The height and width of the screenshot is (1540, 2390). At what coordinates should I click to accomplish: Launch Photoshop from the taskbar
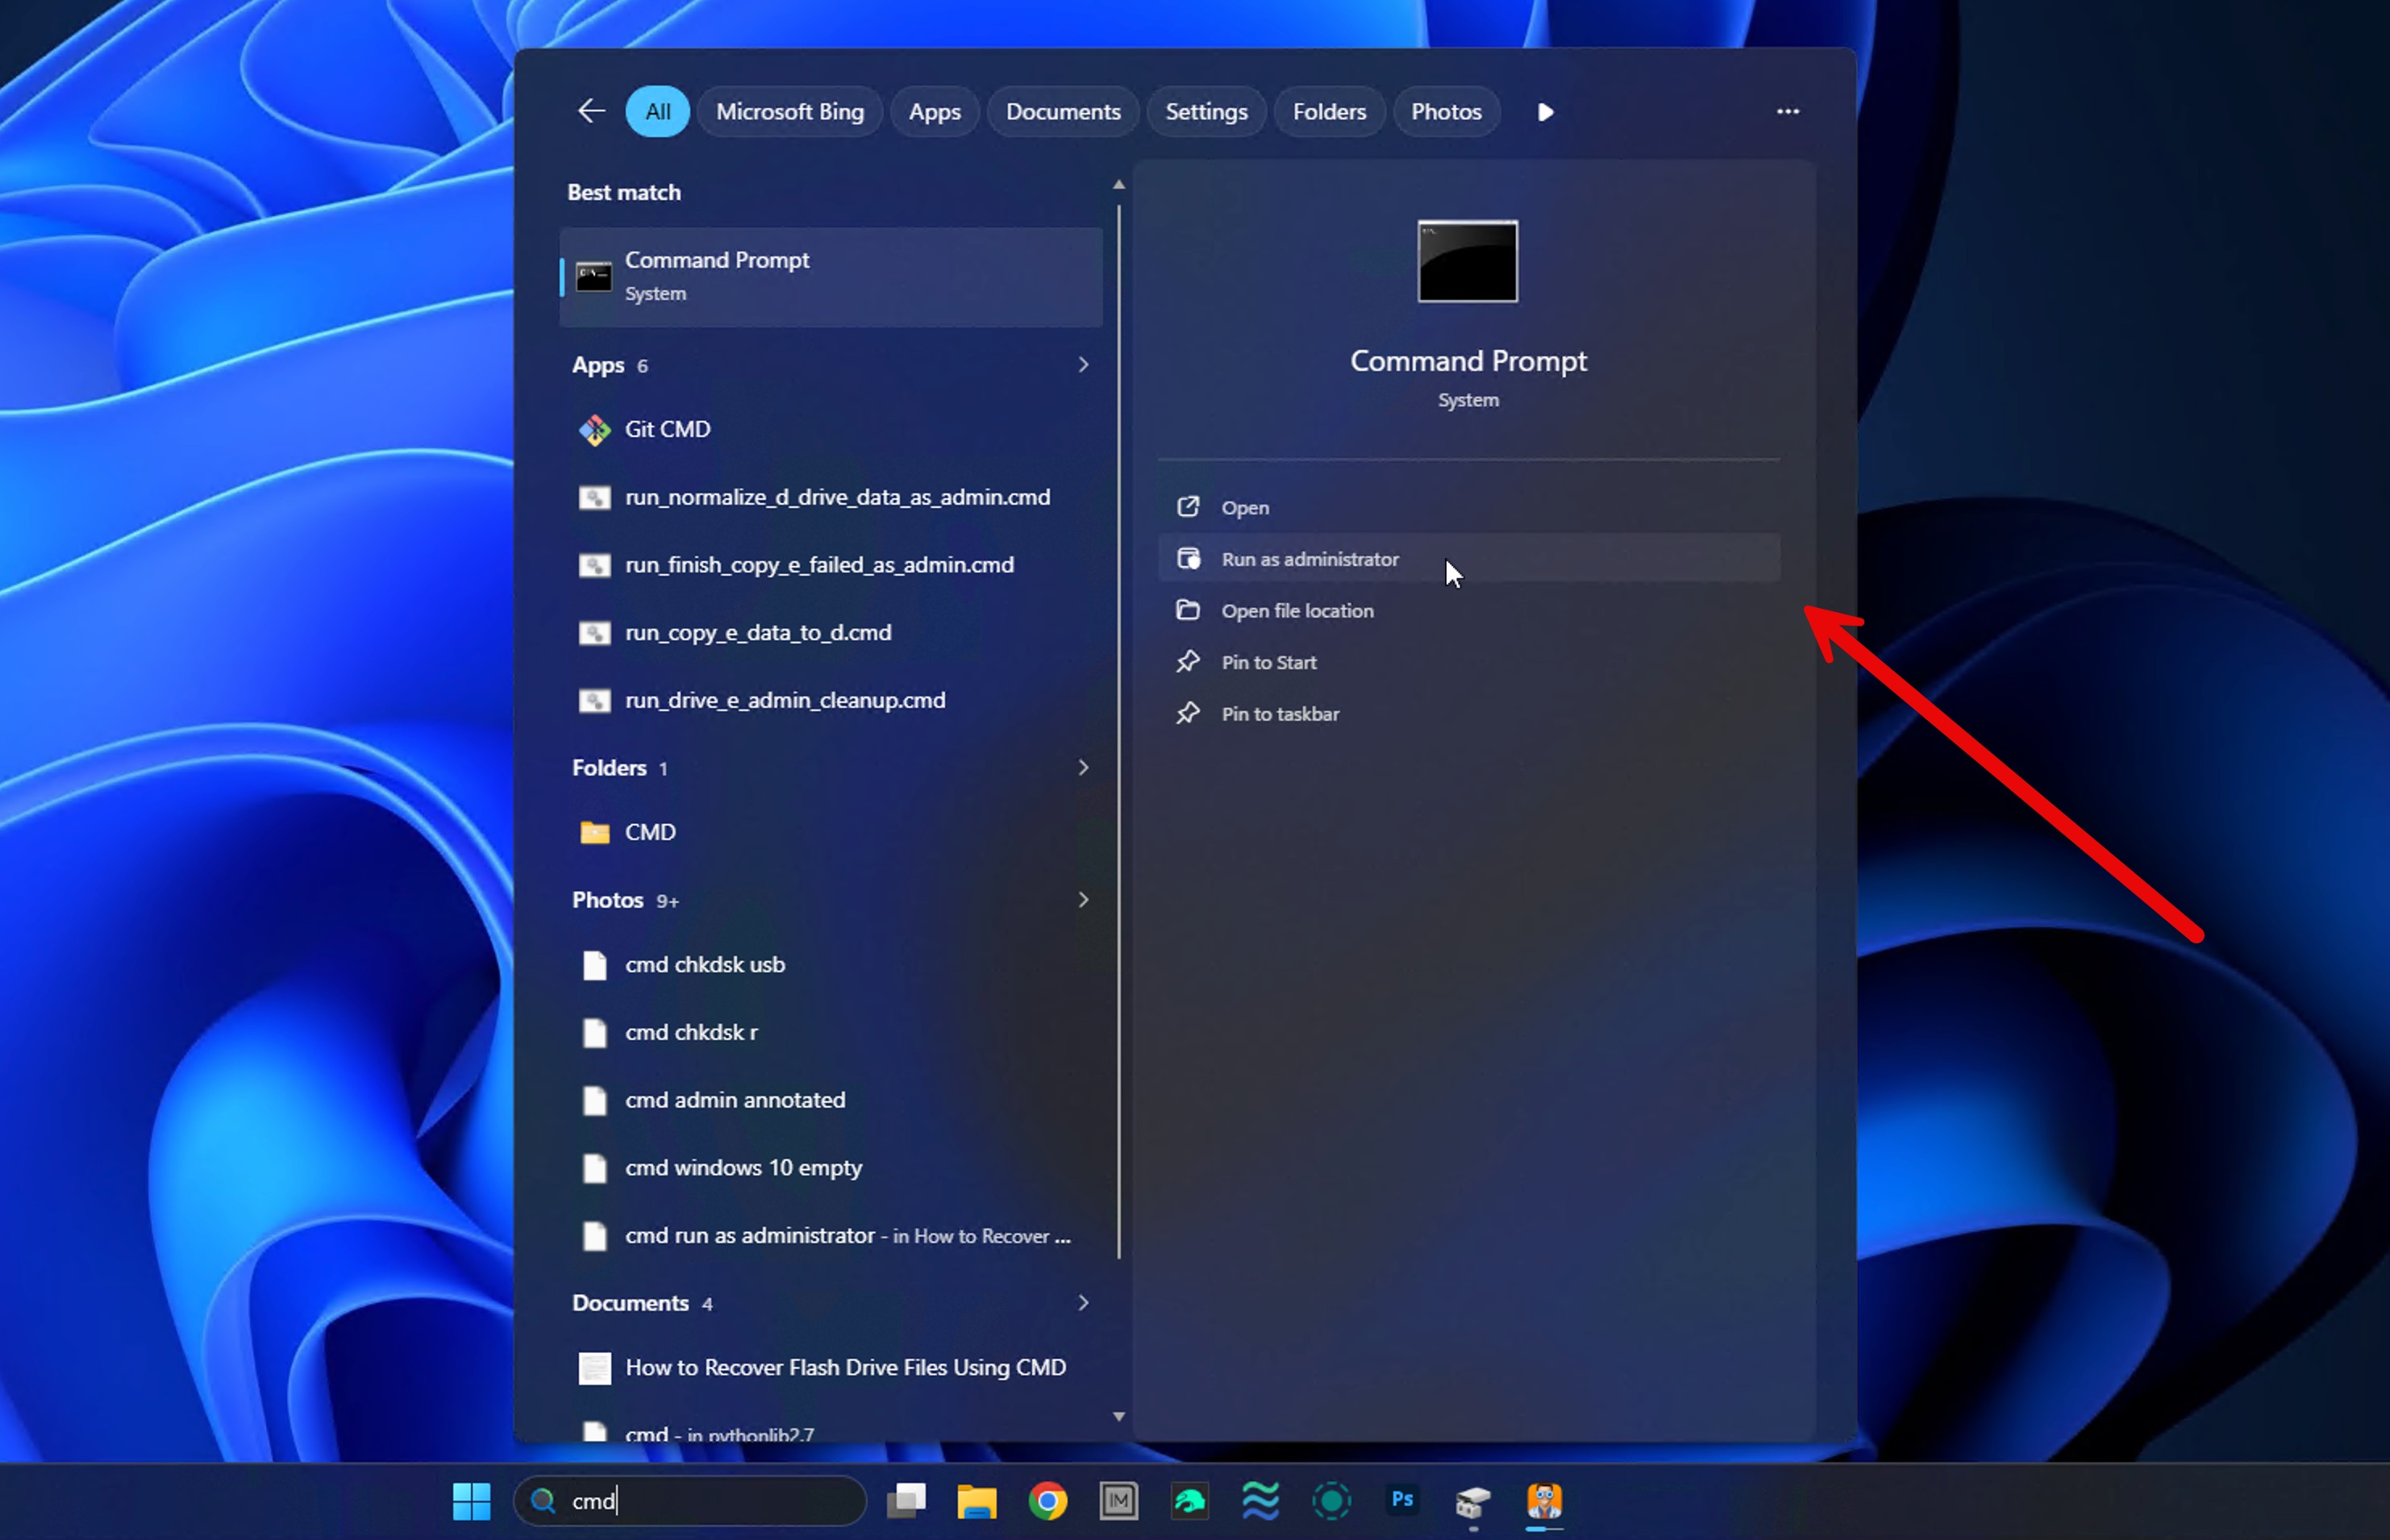click(x=1402, y=1500)
